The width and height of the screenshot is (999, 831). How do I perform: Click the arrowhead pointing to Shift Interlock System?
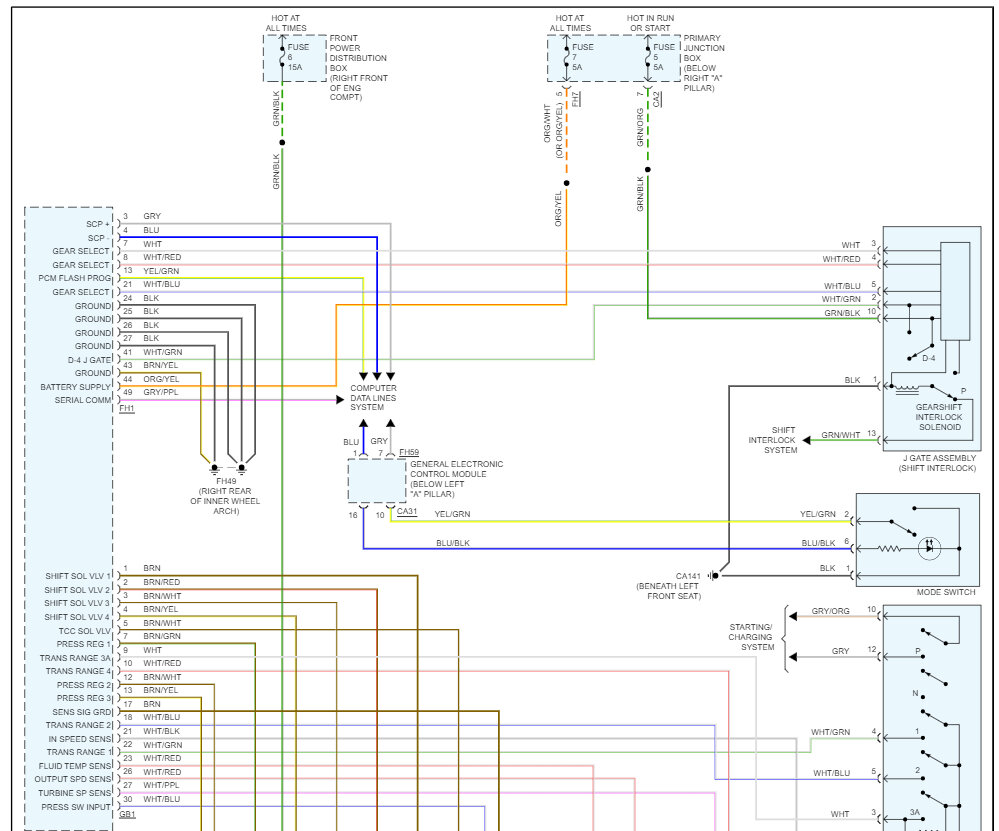(x=807, y=440)
